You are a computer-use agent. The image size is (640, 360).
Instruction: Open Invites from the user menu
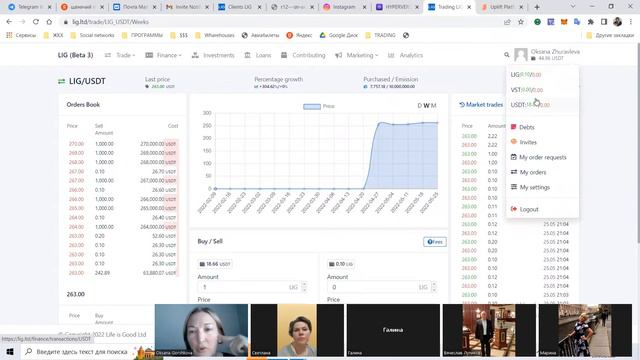(542, 142)
